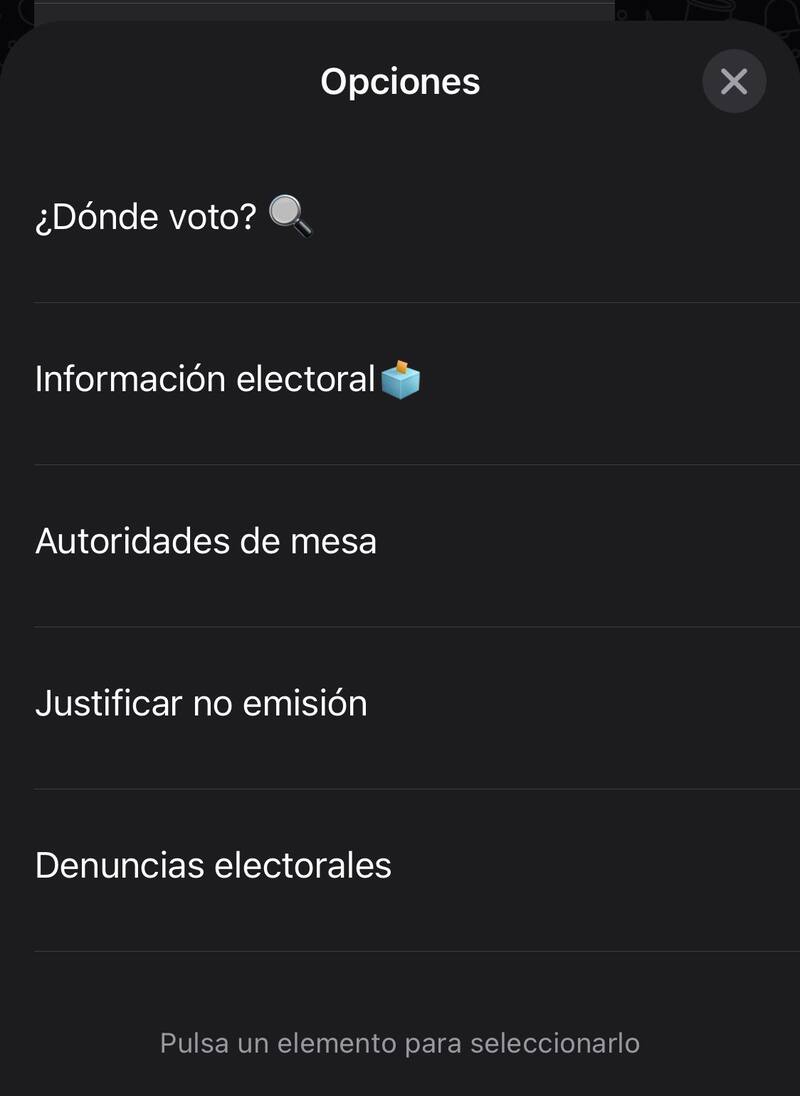Tap the ballot box emoji

click(x=401, y=379)
